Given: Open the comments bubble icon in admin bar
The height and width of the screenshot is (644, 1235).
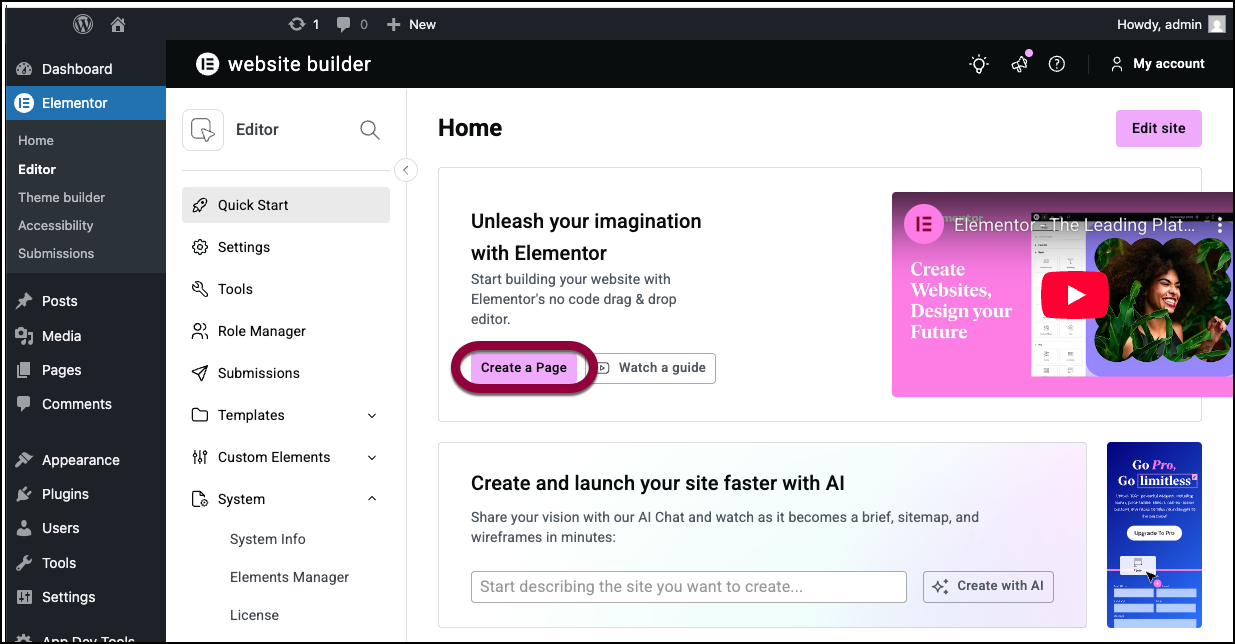Looking at the screenshot, I should point(344,24).
